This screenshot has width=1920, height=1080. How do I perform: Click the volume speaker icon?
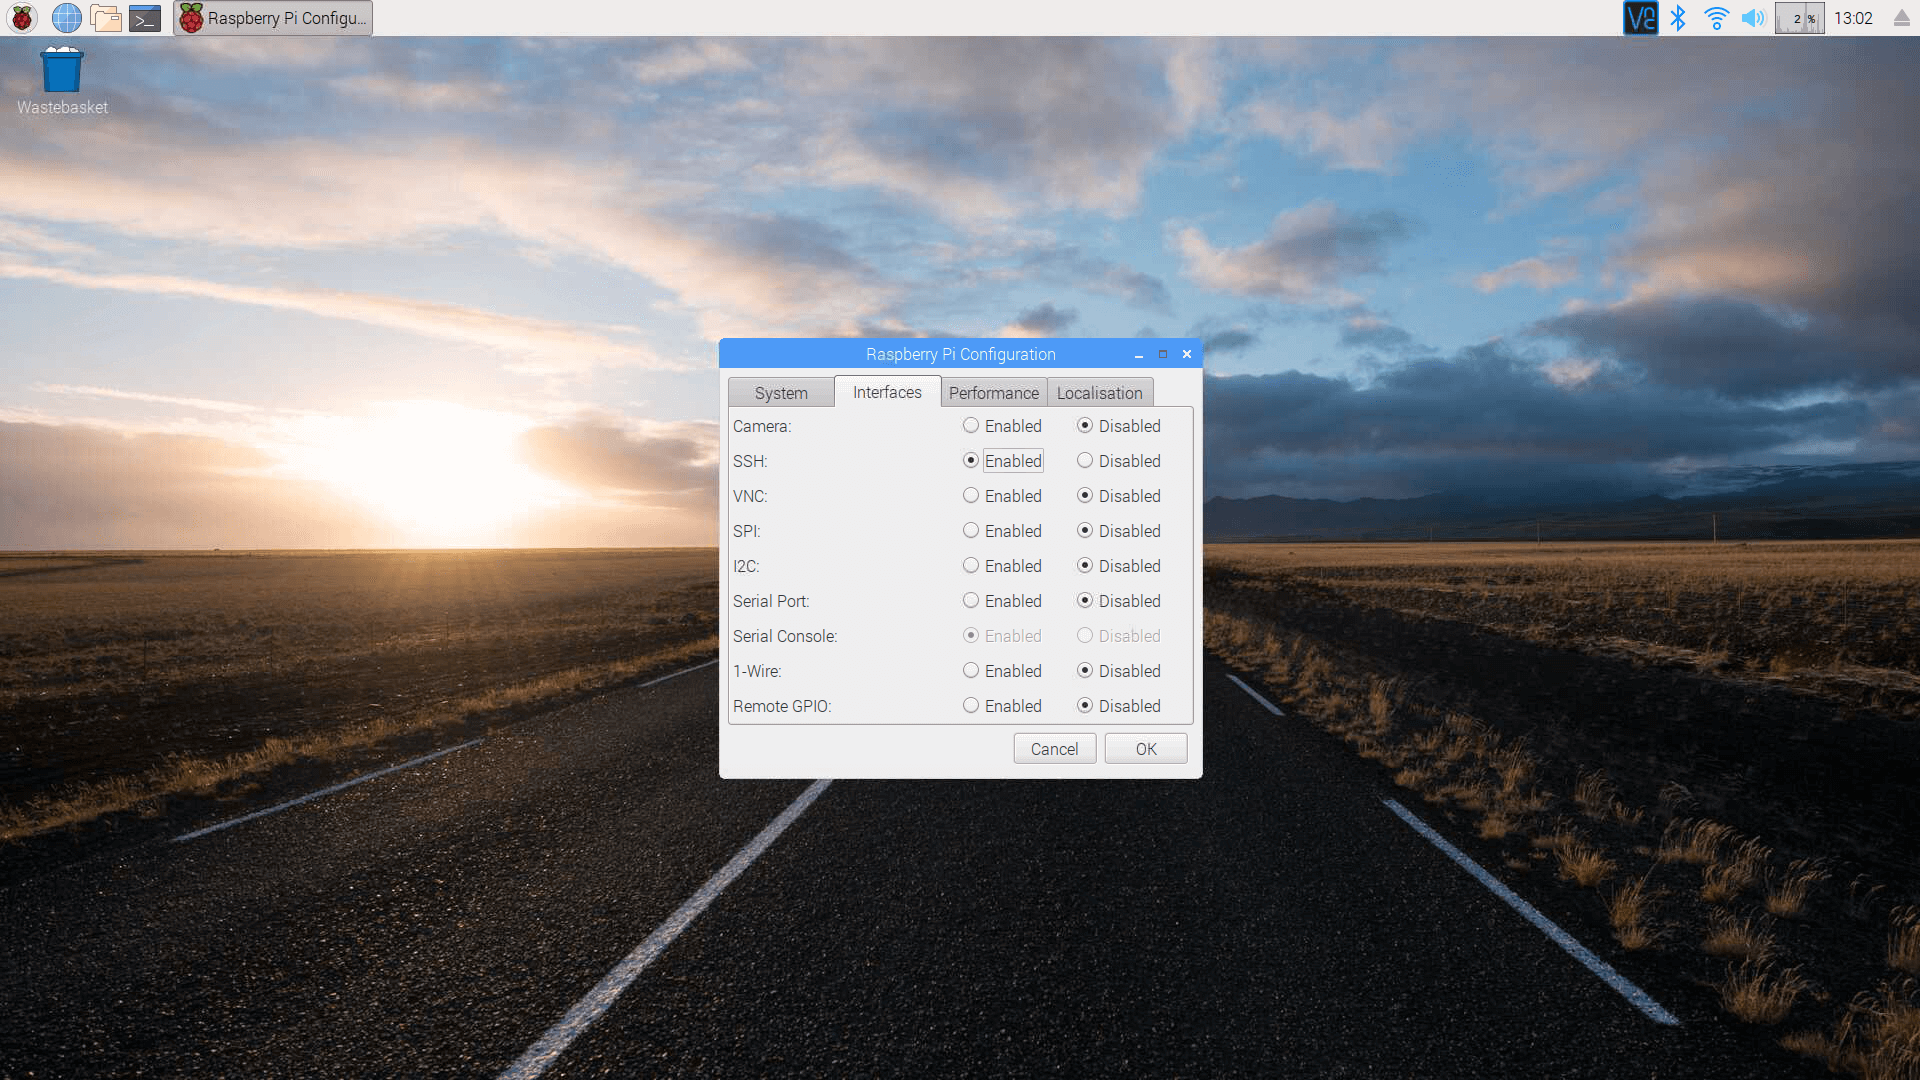point(1753,18)
